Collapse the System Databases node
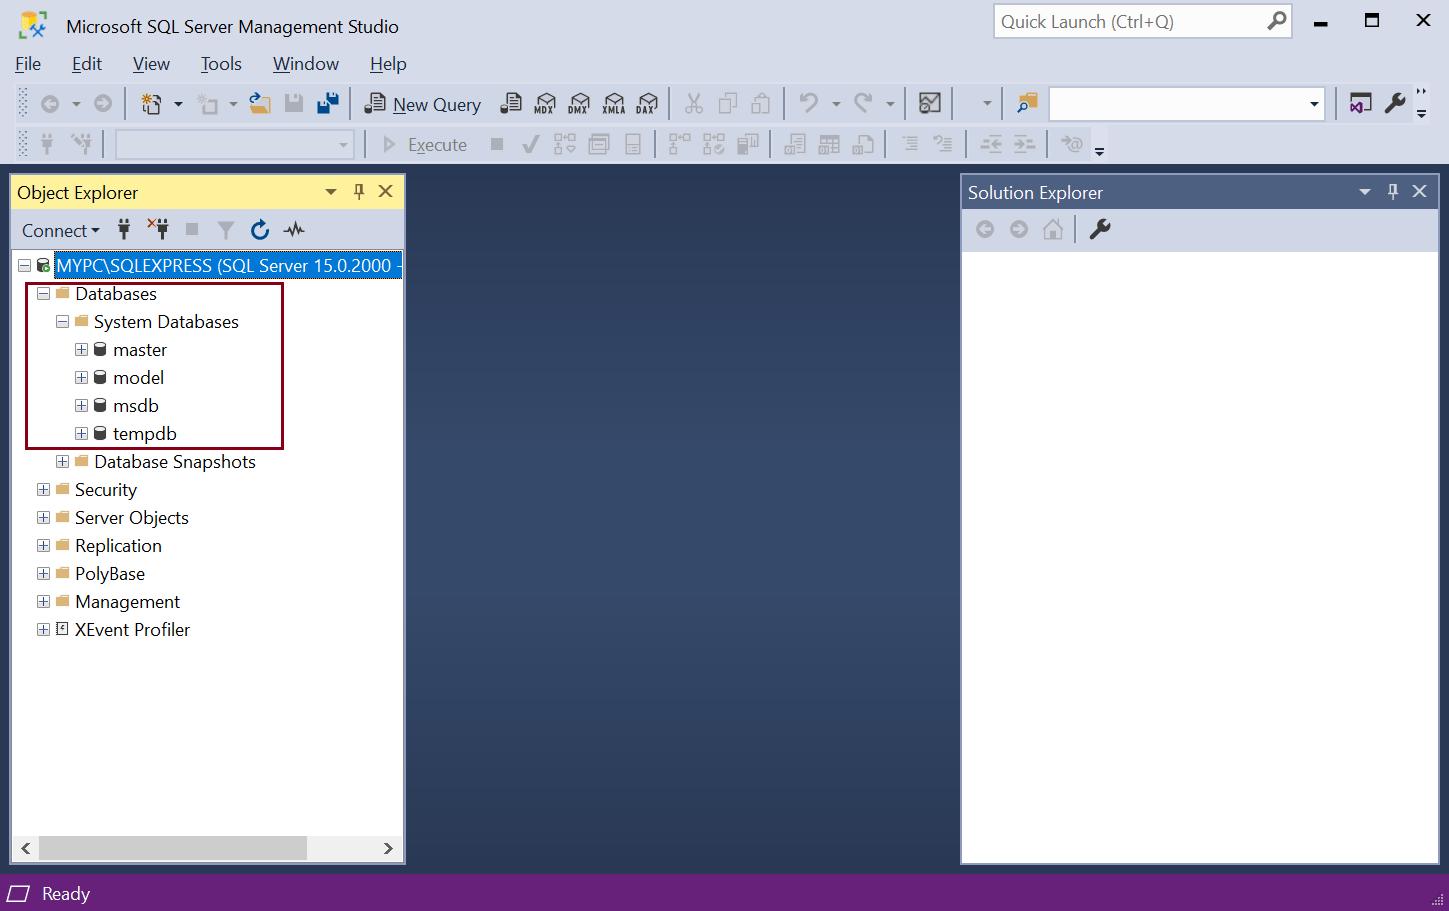This screenshot has height=911, width=1449. pyautogui.click(x=62, y=321)
